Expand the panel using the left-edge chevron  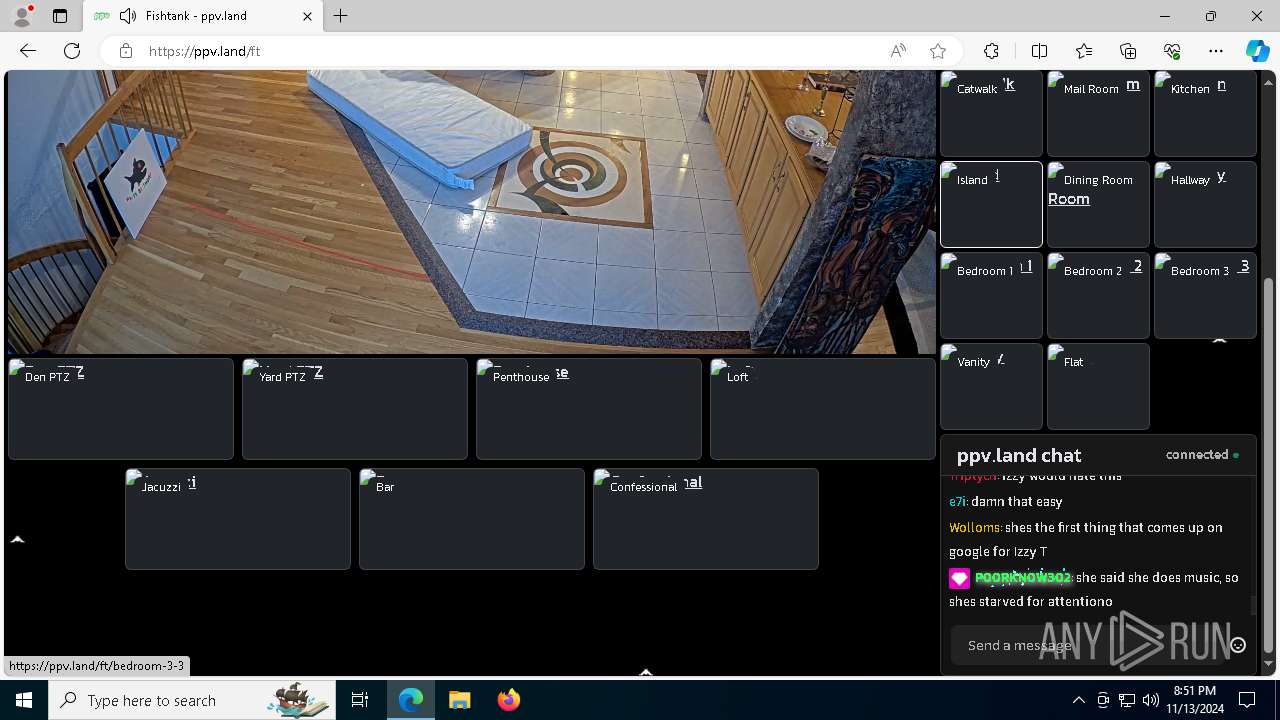point(17,539)
